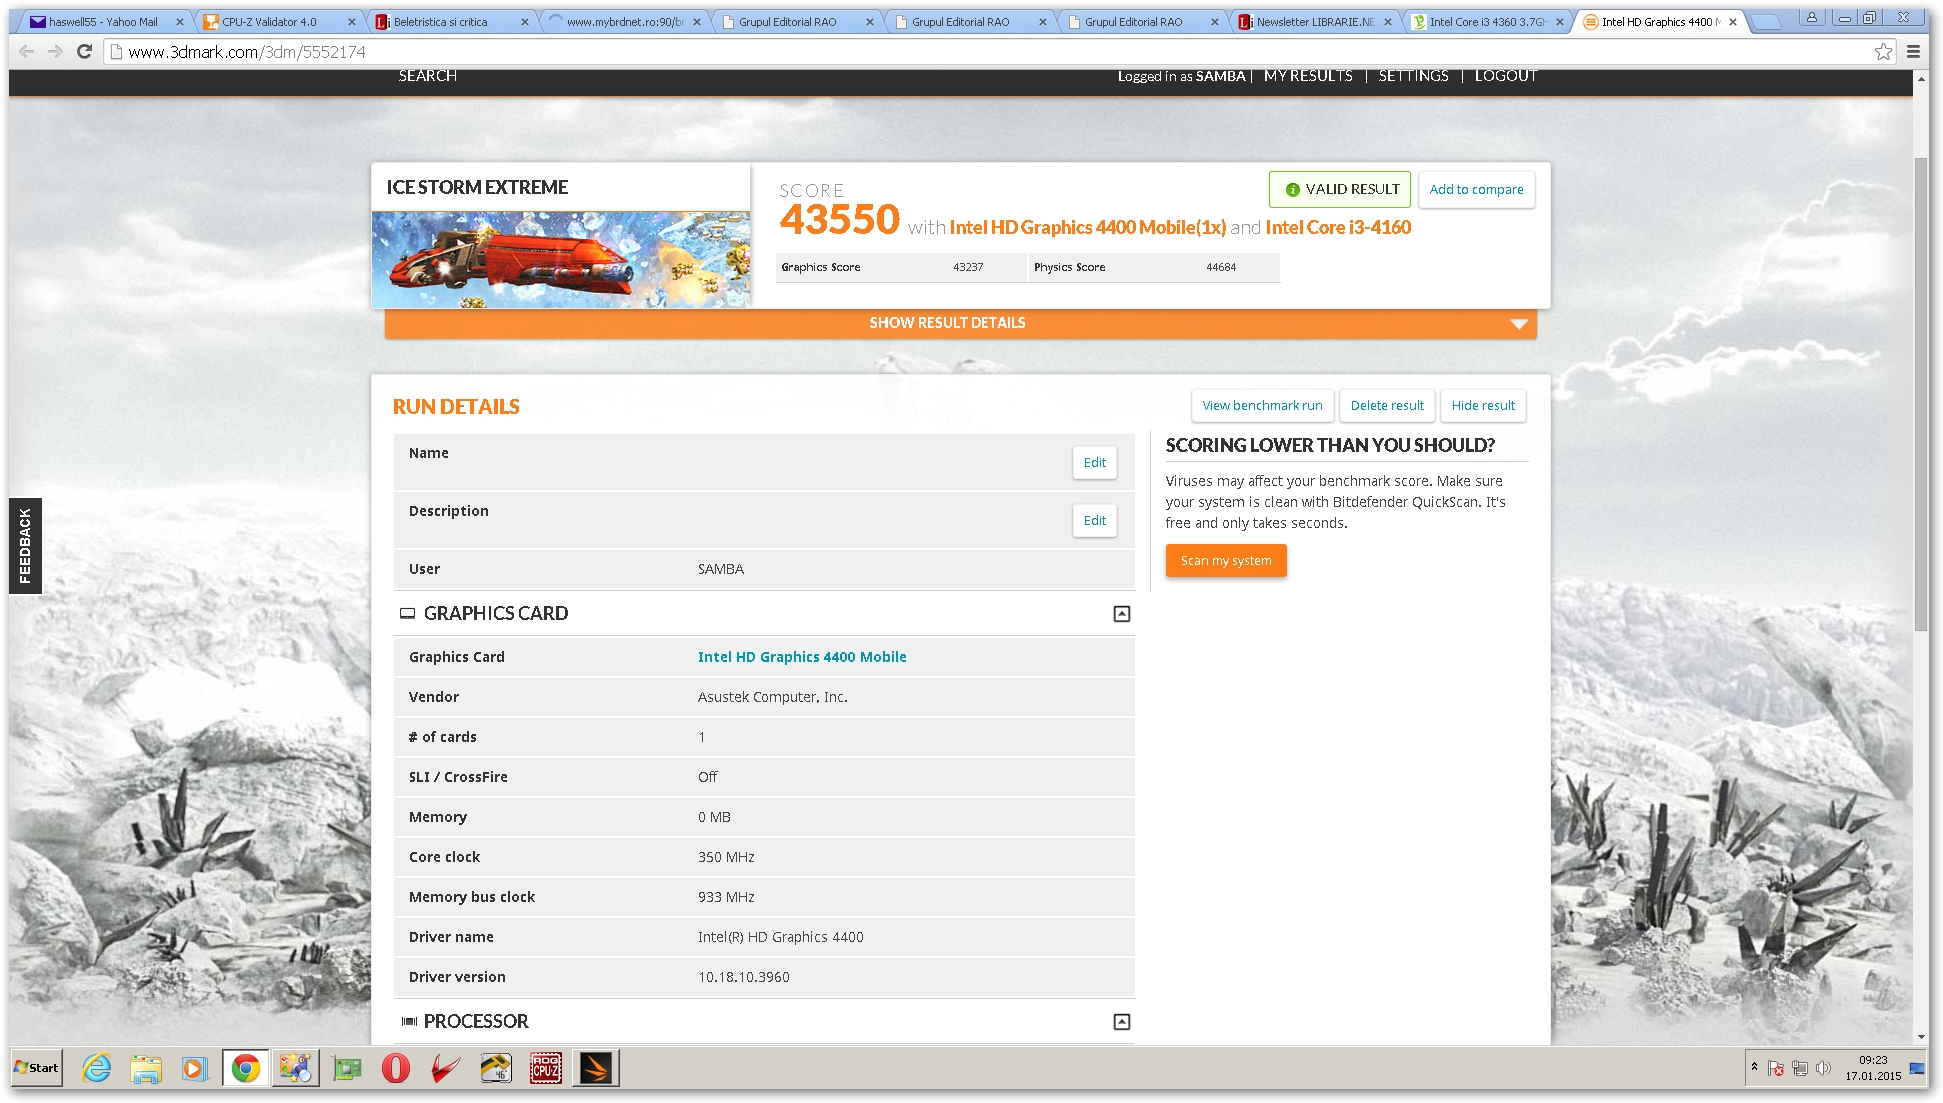Image resolution: width=1943 pixels, height=1103 pixels.
Task: Click the volume speaker tray icon
Action: [x=1824, y=1068]
